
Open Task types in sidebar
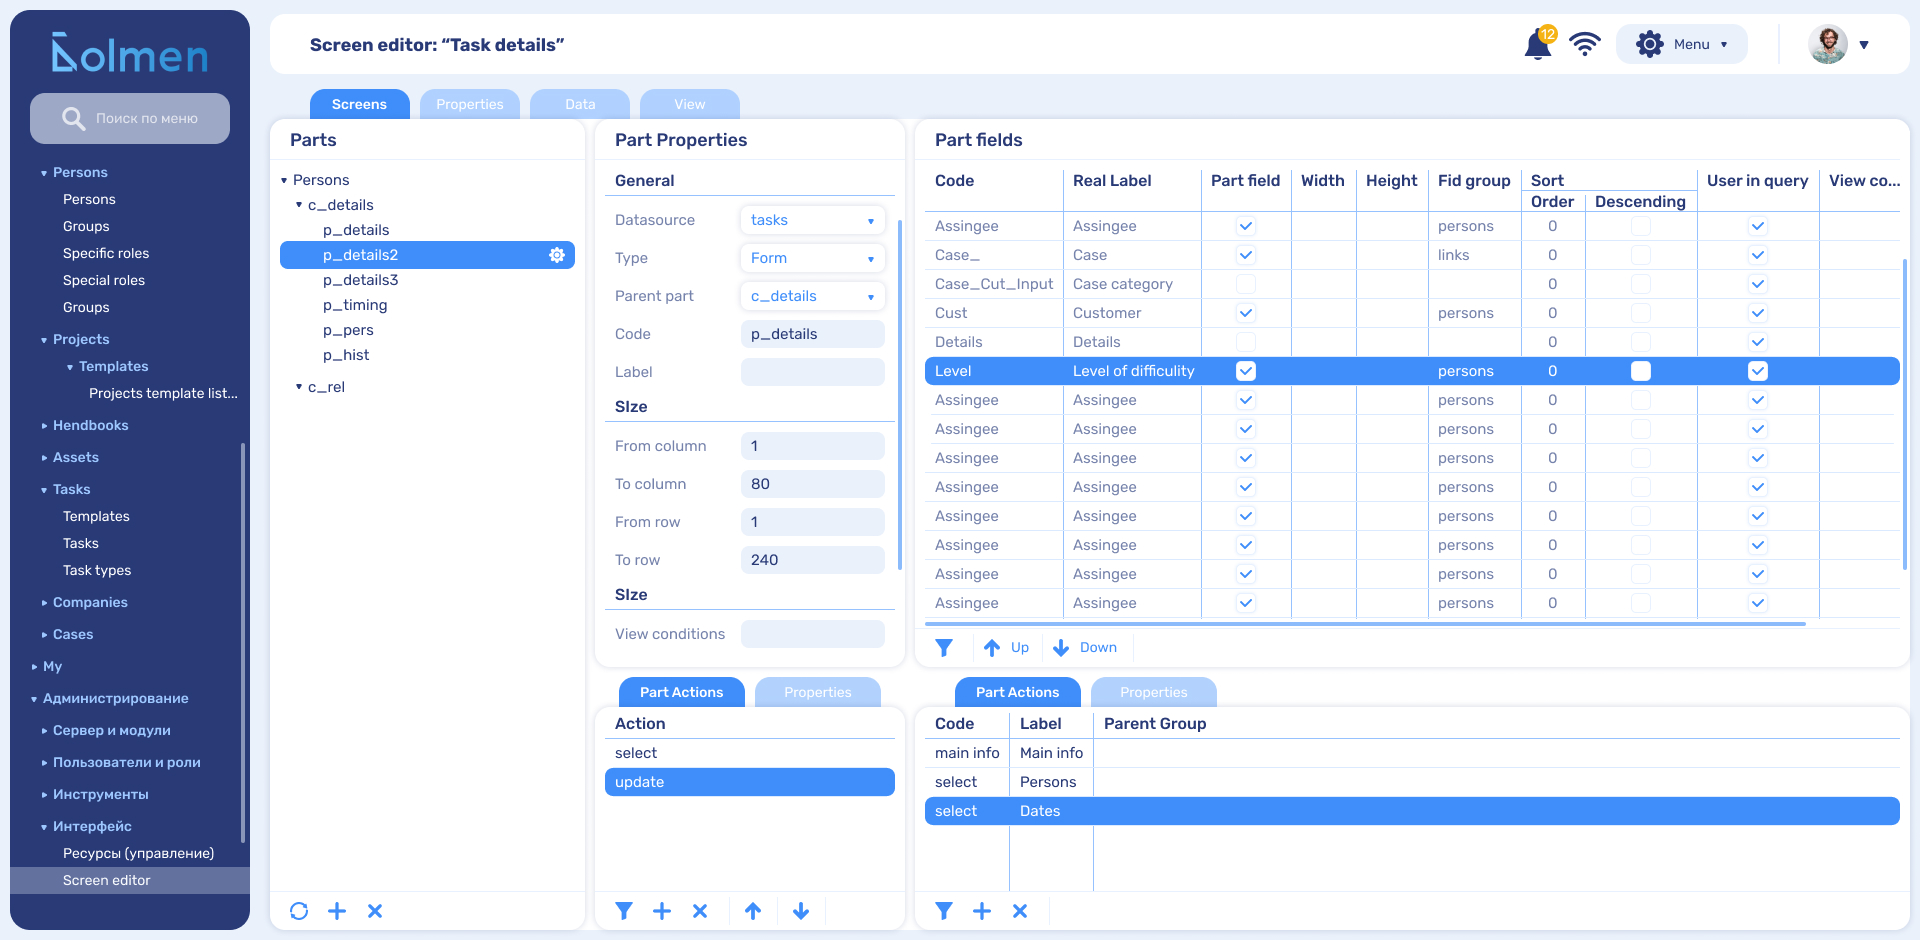point(97,570)
